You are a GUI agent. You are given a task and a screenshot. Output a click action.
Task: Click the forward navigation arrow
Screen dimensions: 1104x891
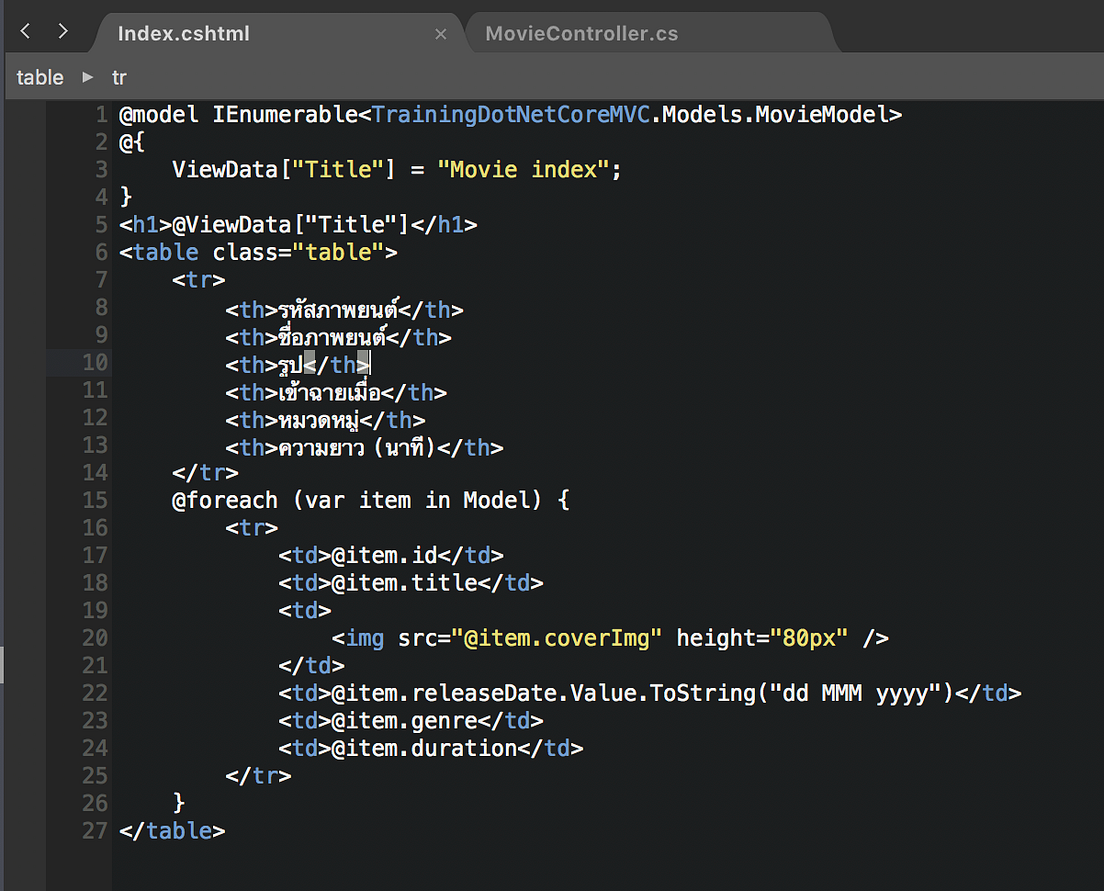[x=62, y=29]
